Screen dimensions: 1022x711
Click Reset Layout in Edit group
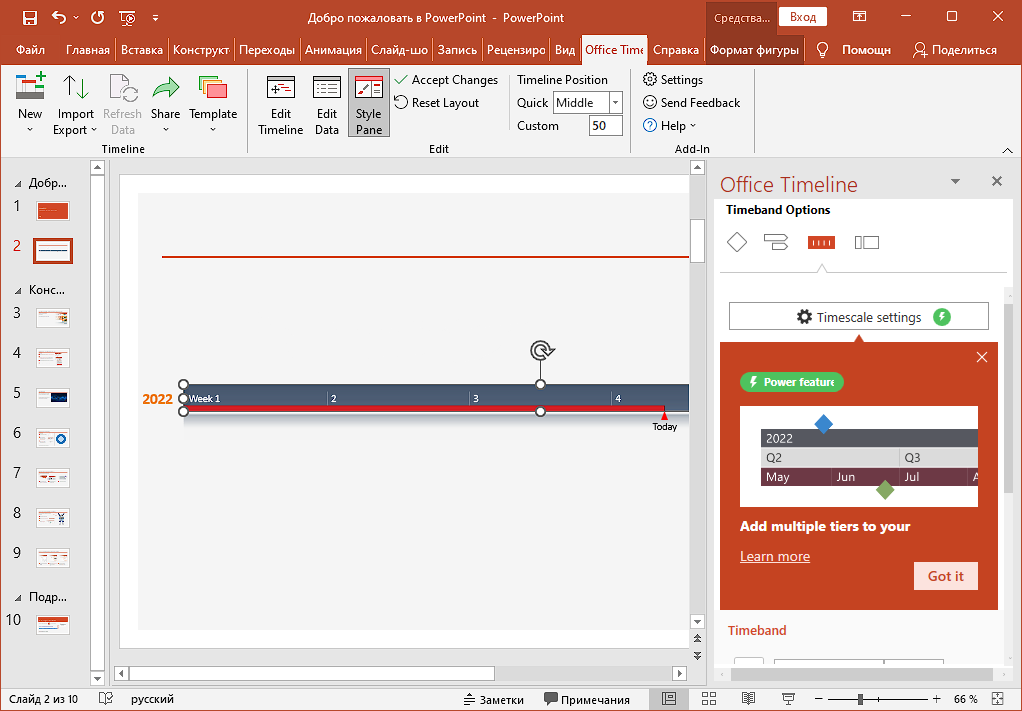(437, 103)
